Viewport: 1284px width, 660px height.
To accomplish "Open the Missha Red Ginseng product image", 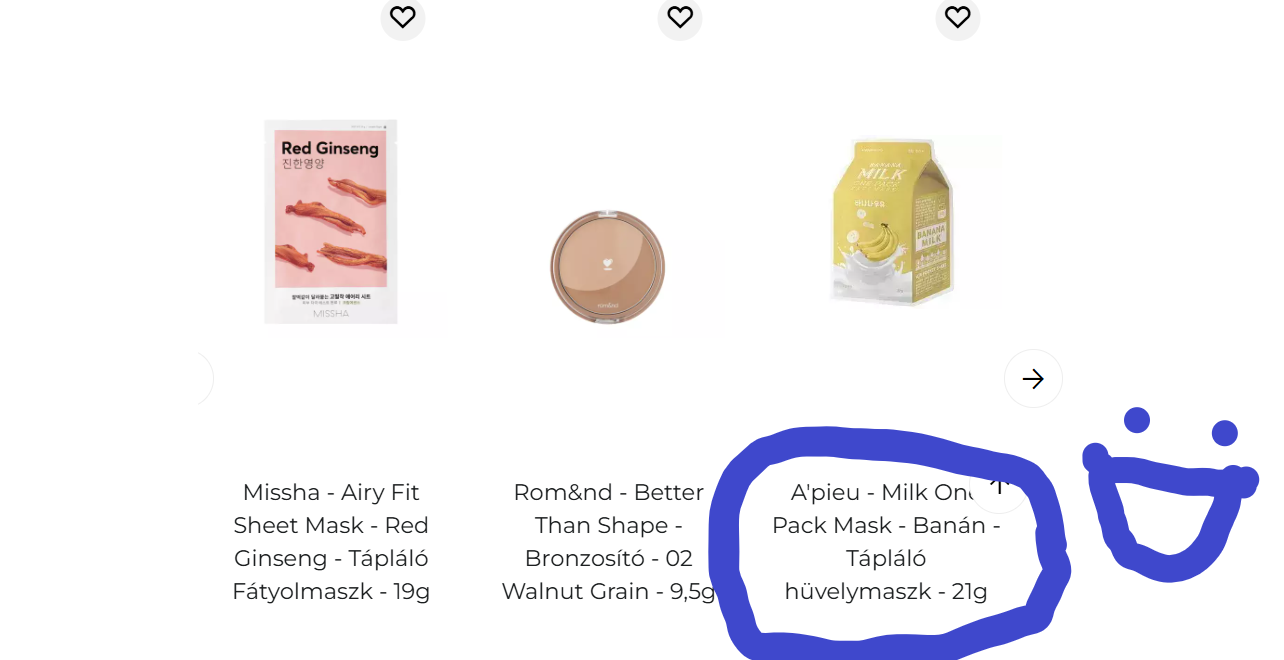I will point(331,222).
